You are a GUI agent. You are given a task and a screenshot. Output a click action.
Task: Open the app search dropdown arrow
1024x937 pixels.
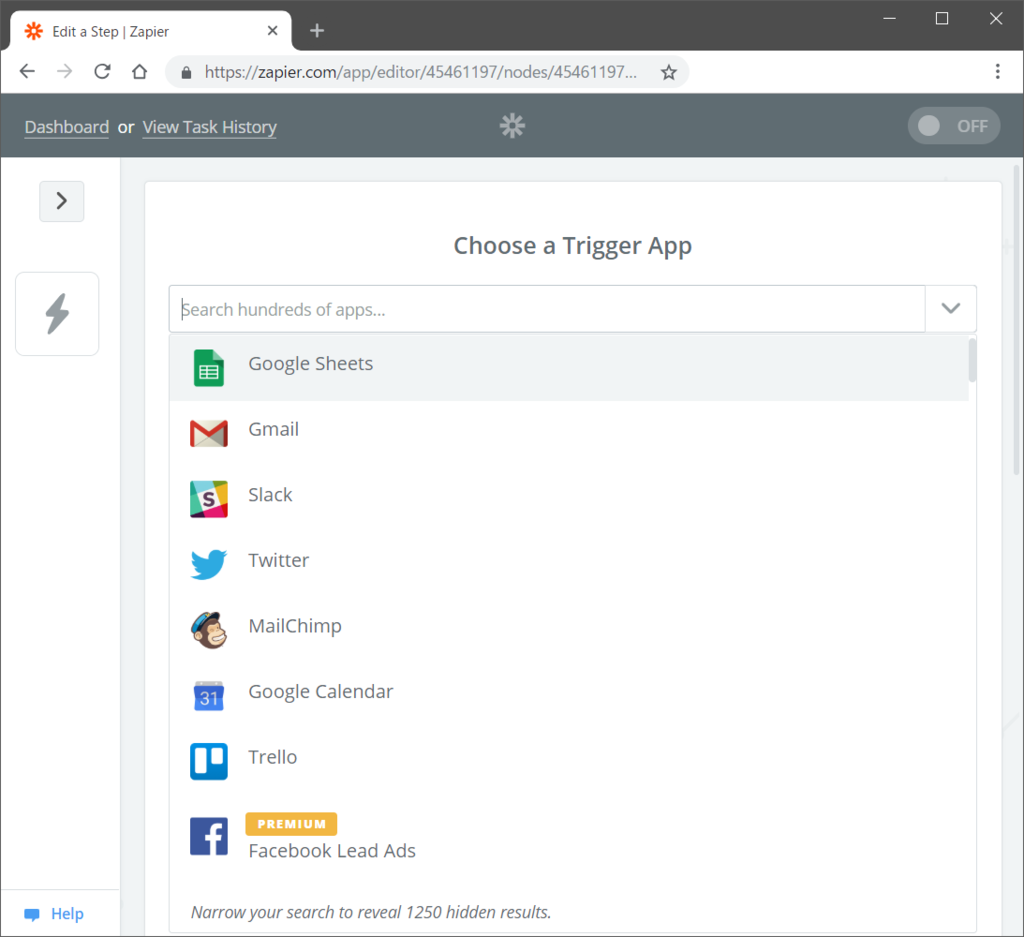[x=950, y=308]
